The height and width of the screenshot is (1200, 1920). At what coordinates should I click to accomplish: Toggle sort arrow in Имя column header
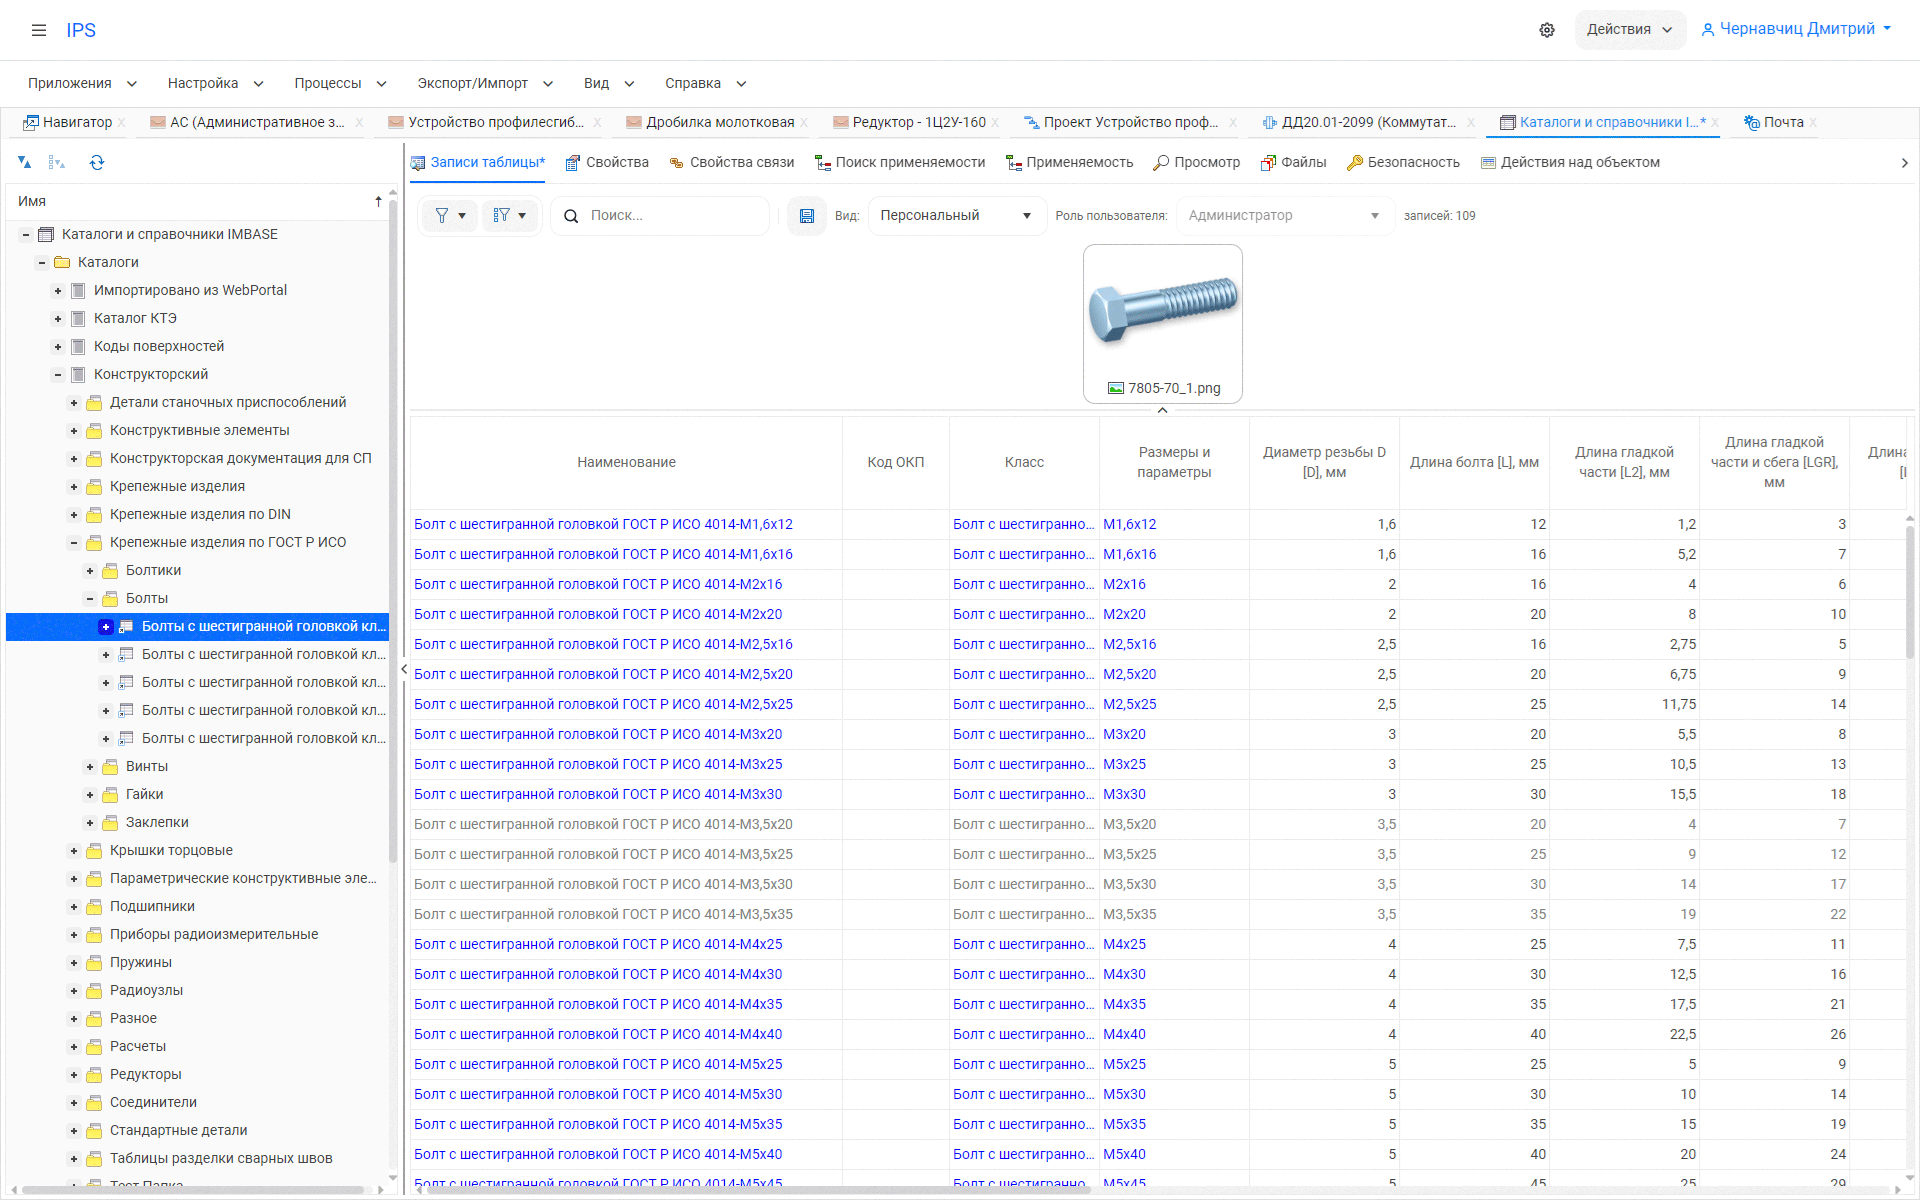[378, 201]
